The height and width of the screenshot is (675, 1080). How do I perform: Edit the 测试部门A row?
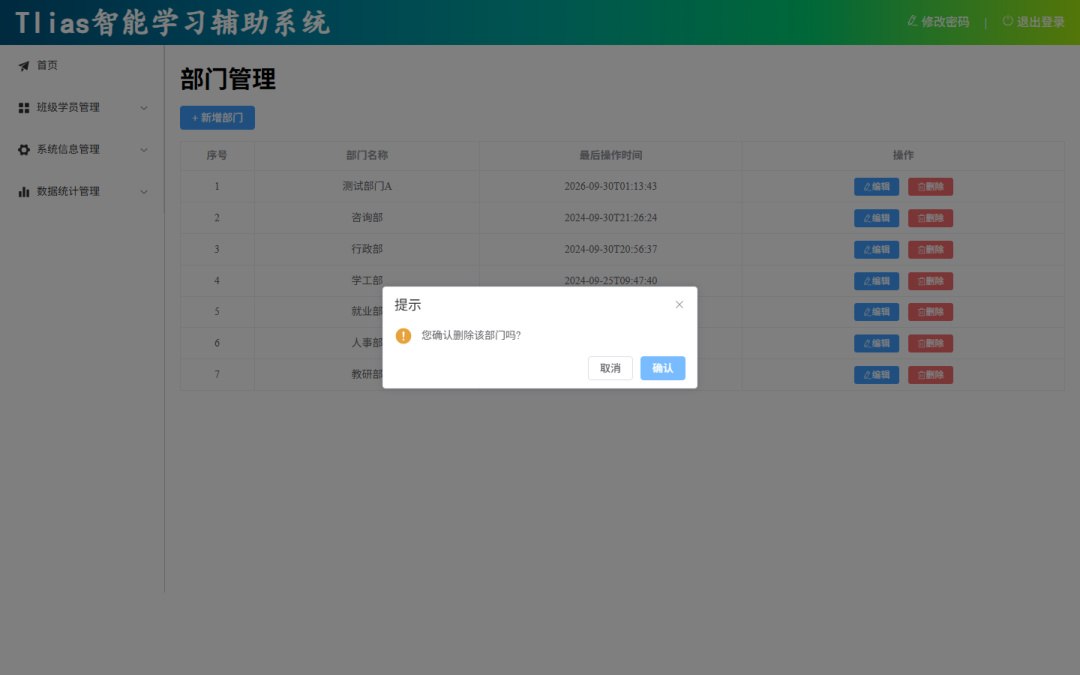876,187
